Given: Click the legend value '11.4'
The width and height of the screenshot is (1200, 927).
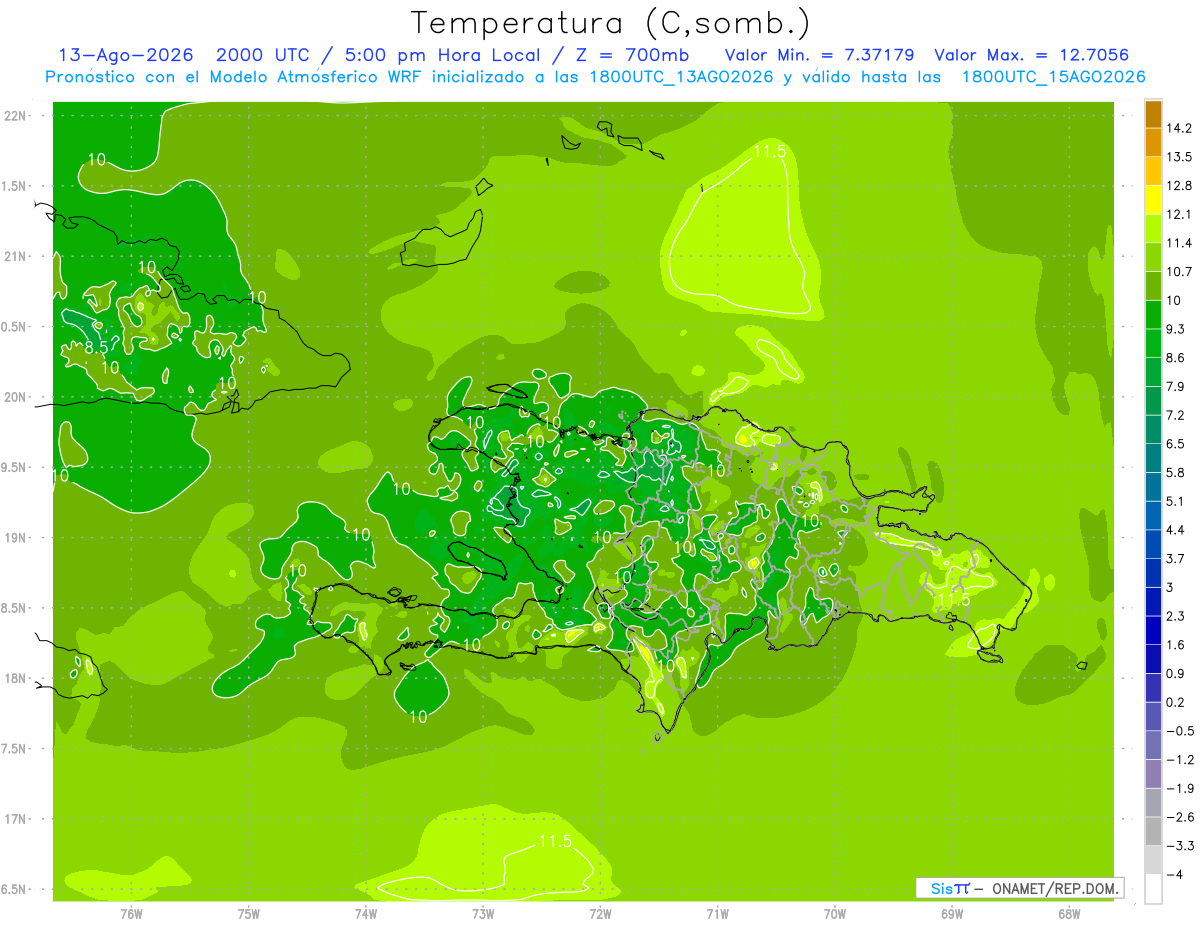Looking at the screenshot, I should click(x=1178, y=243).
